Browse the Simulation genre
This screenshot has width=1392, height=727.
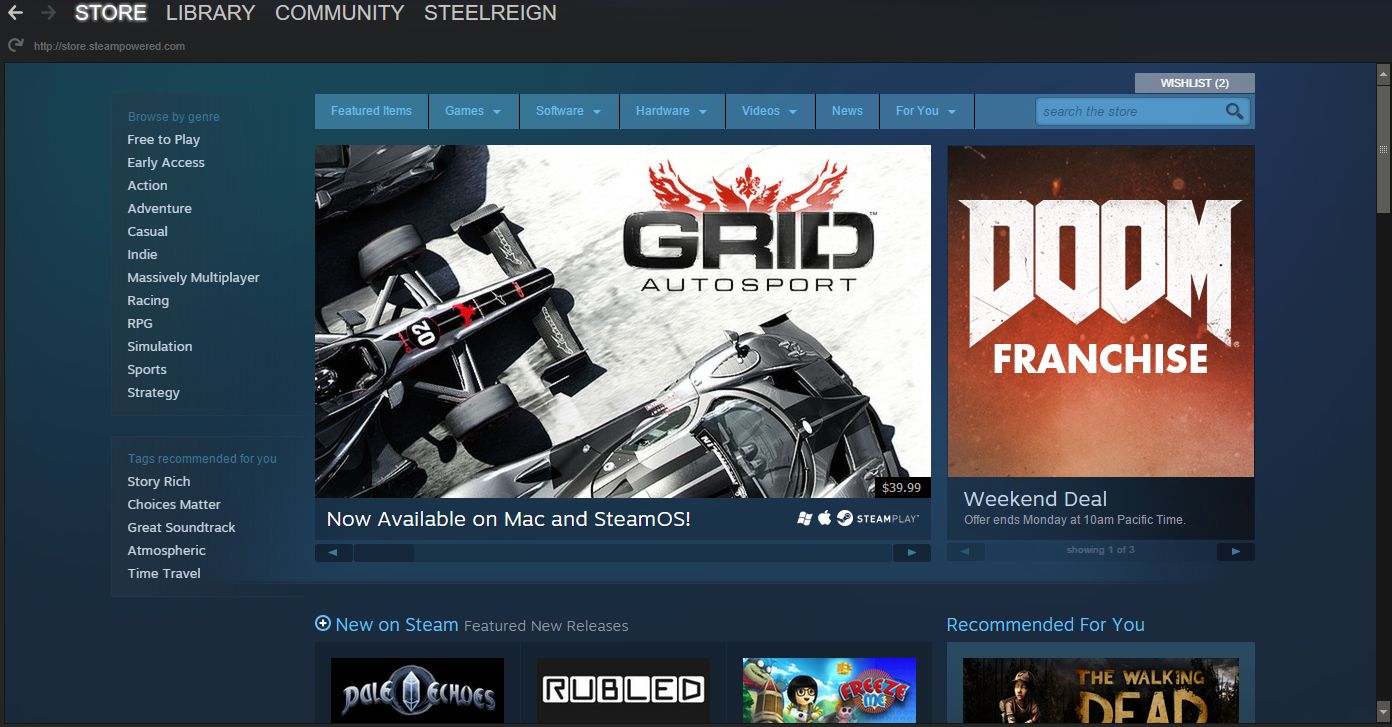159,346
